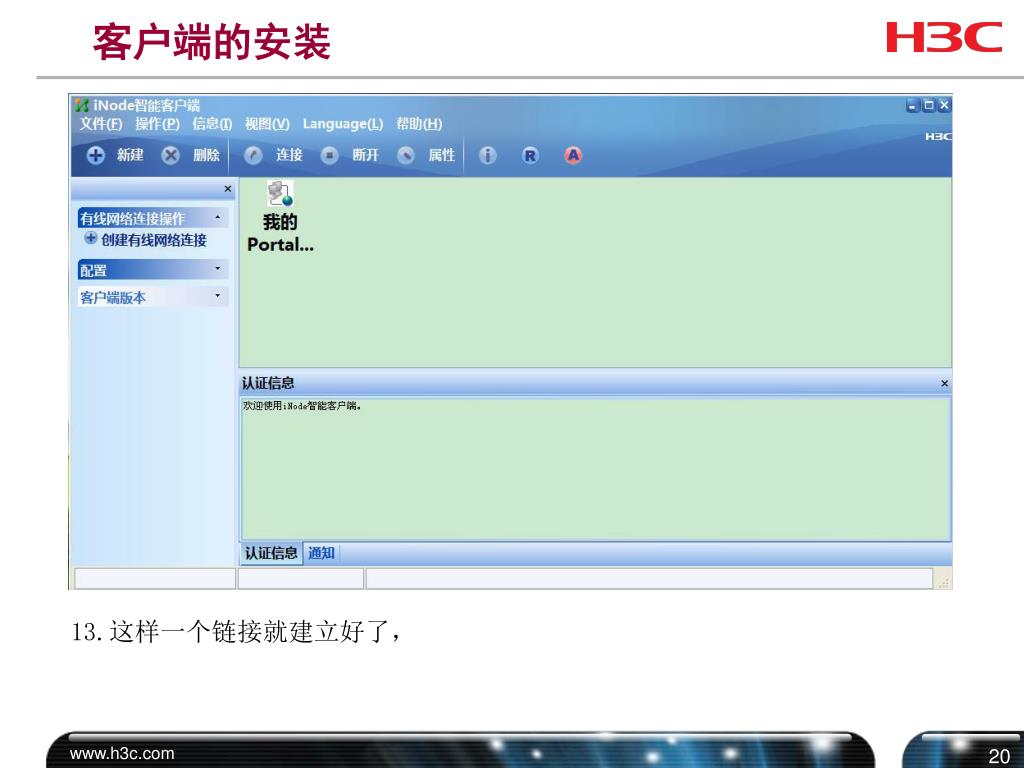Click the 删除 toolbar label

pos(206,155)
